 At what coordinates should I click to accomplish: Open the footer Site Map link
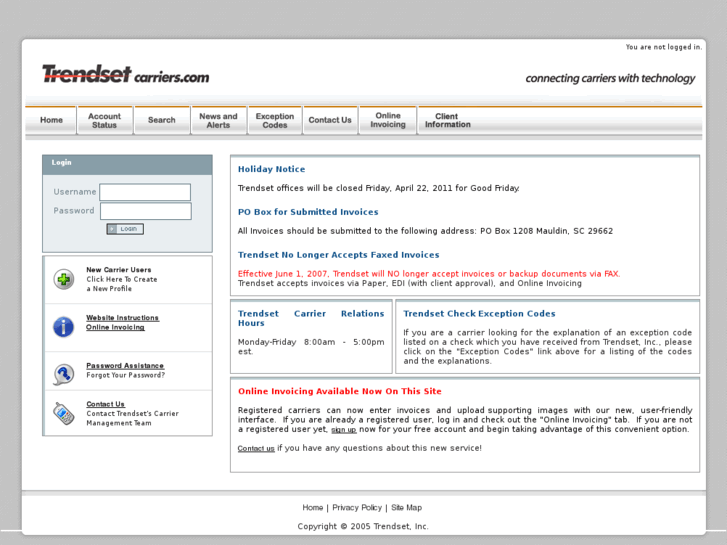tap(407, 507)
